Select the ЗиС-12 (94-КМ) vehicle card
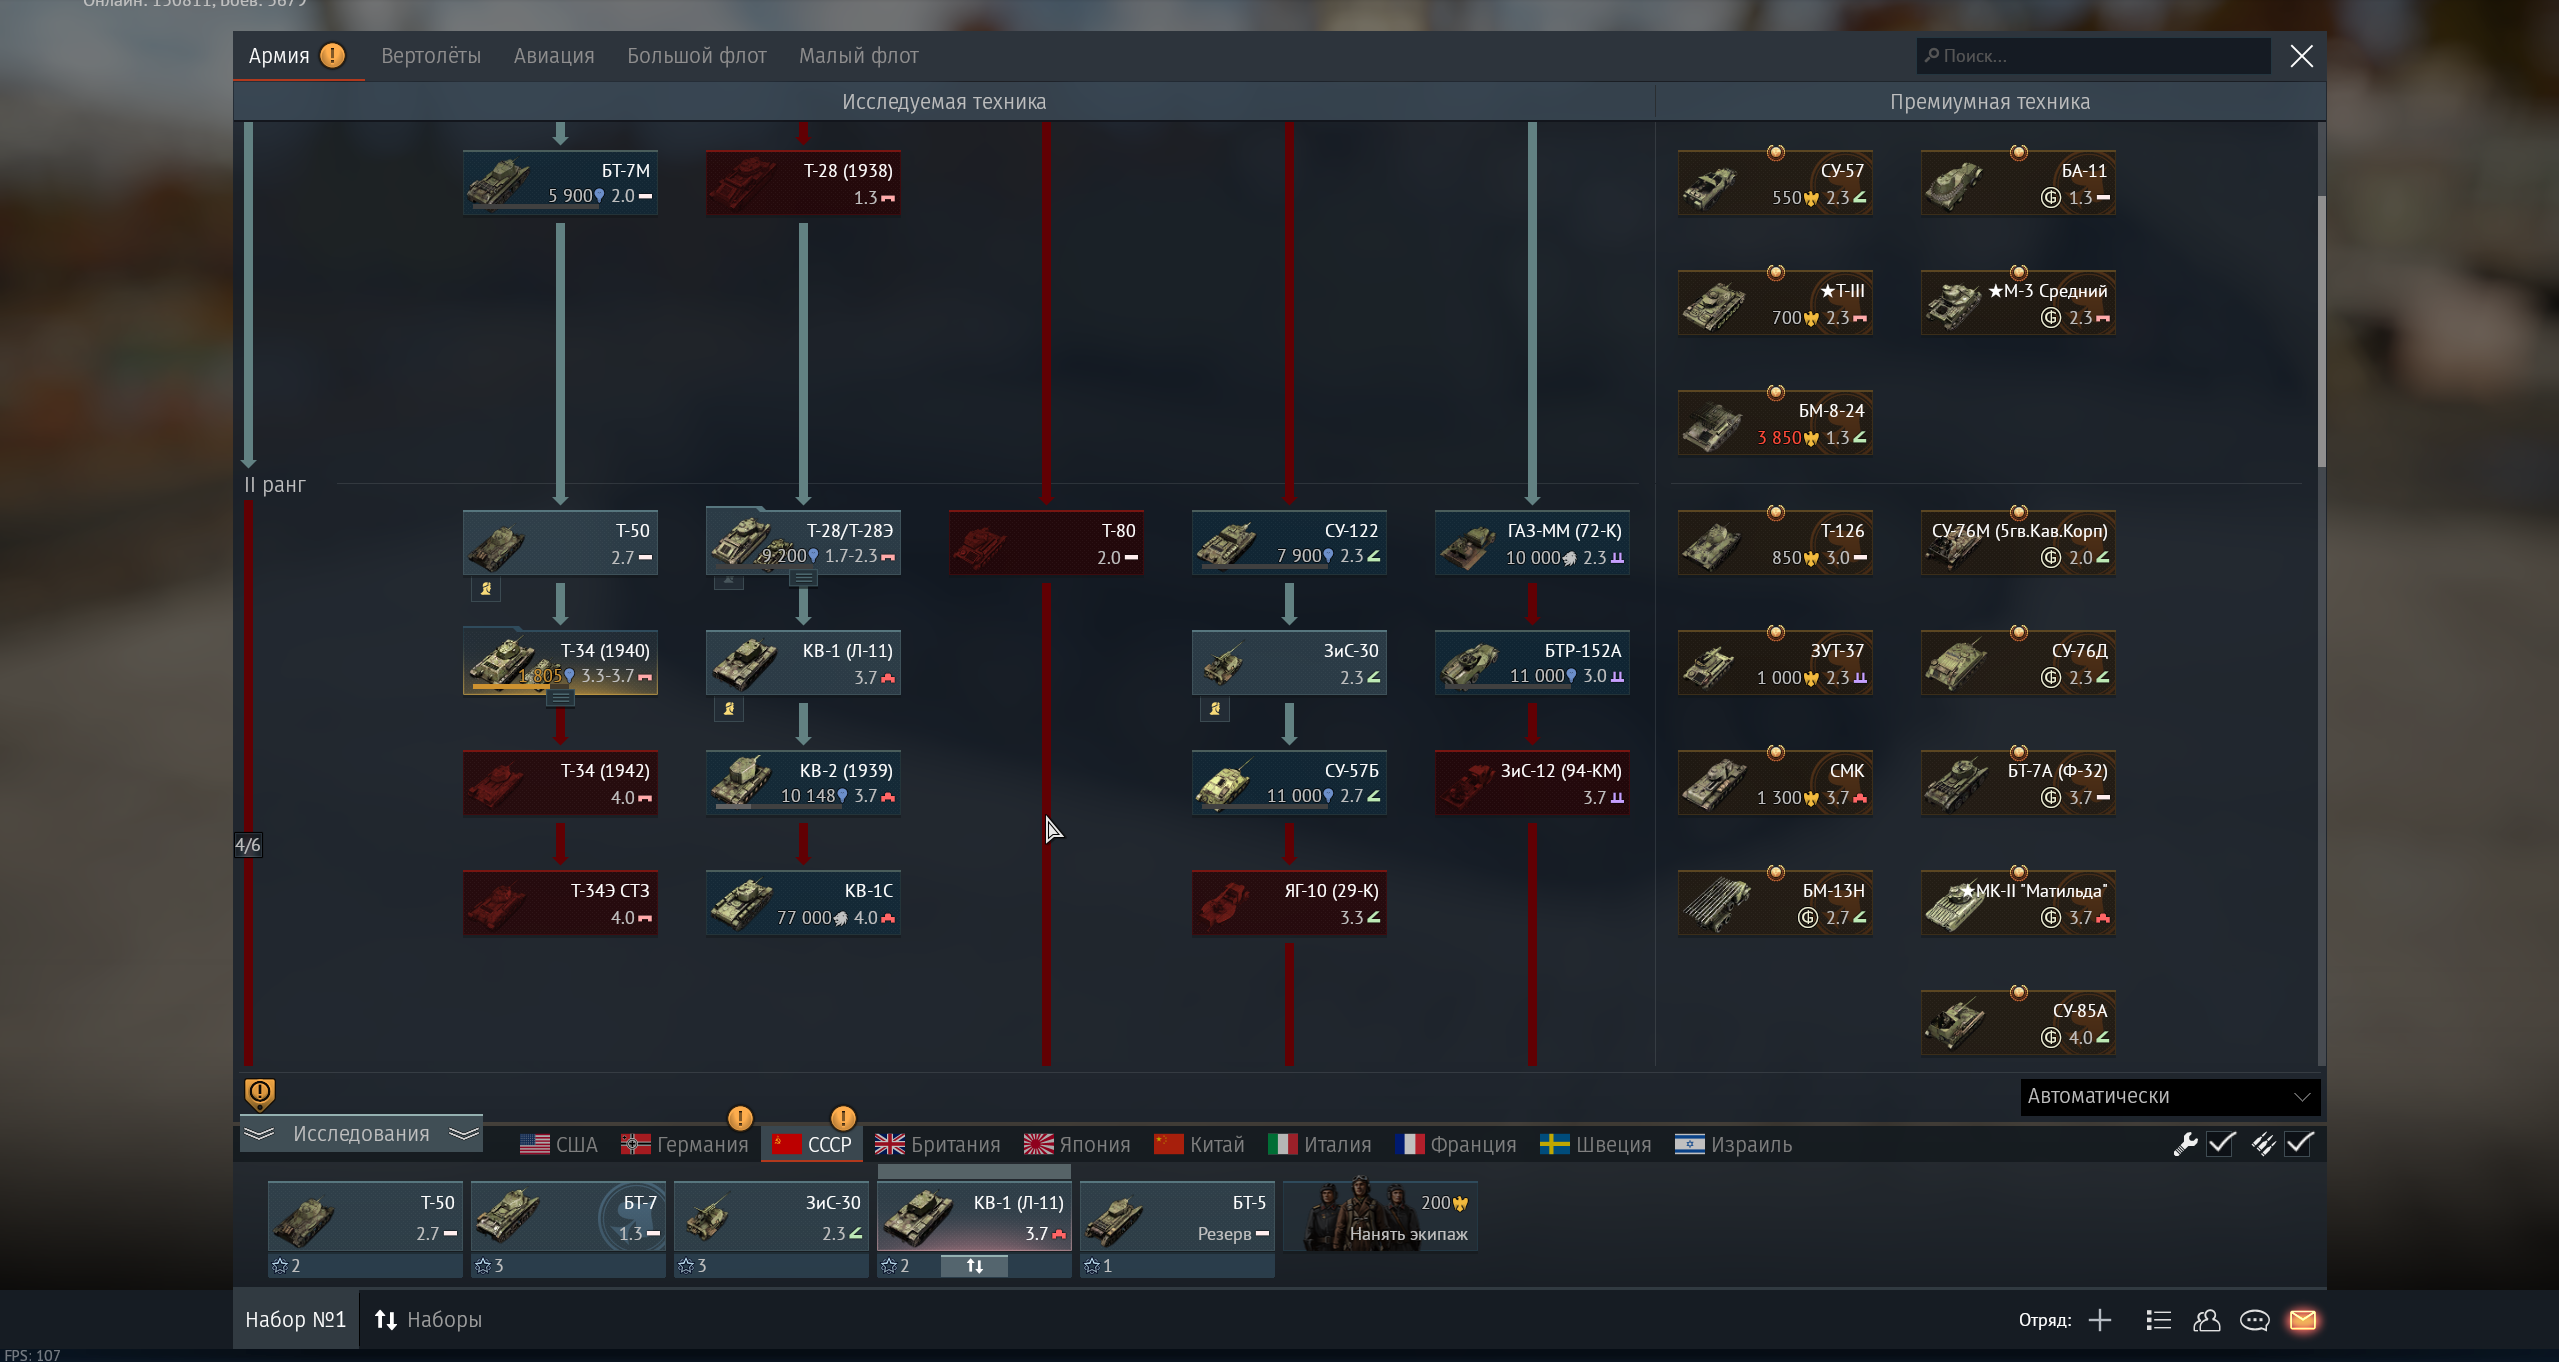Screen dimensions: 2559x1362 click(1532, 783)
